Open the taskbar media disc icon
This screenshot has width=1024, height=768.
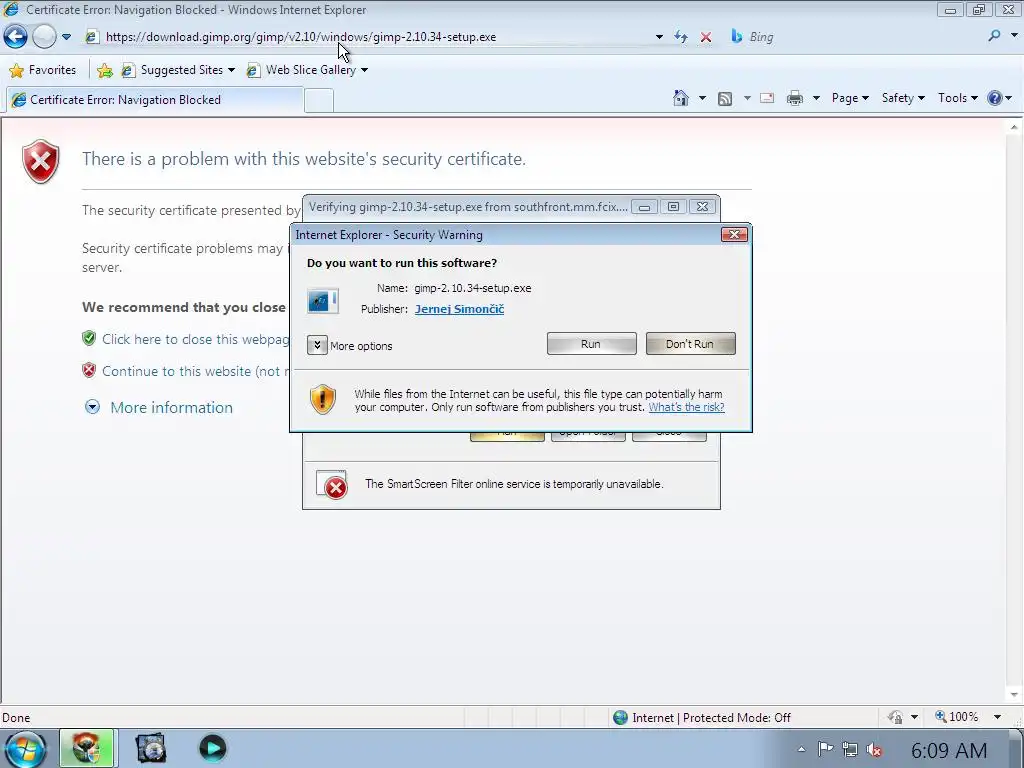(x=151, y=749)
